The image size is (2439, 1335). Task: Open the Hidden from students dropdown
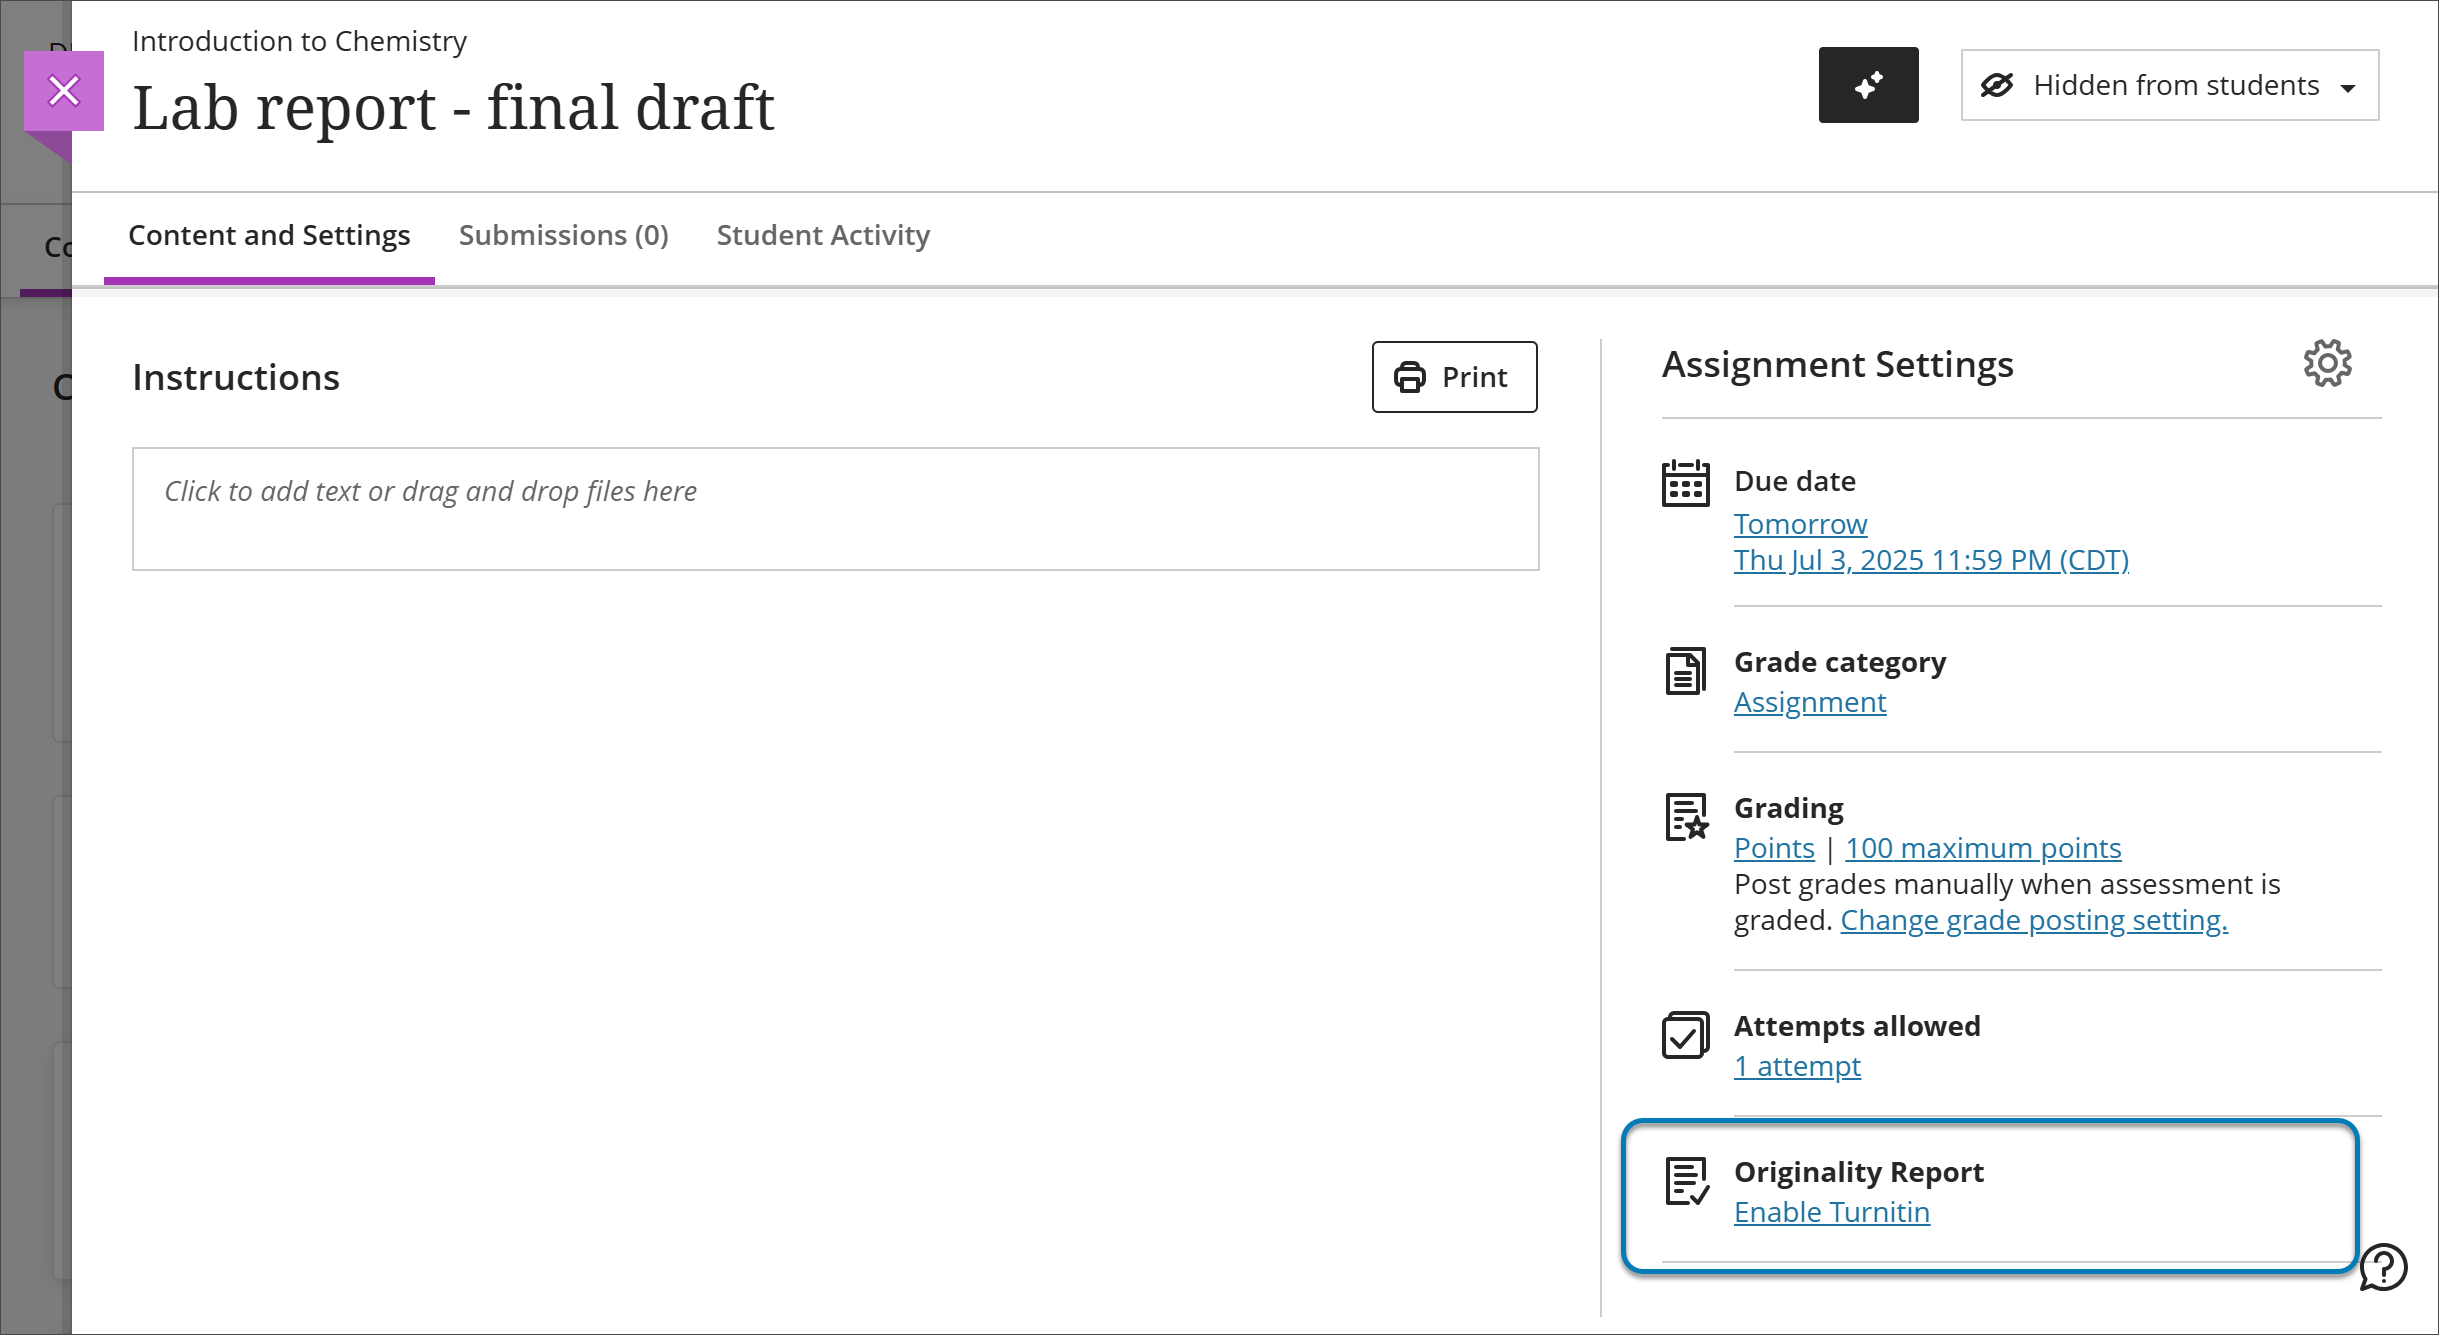(x=2168, y=85)
